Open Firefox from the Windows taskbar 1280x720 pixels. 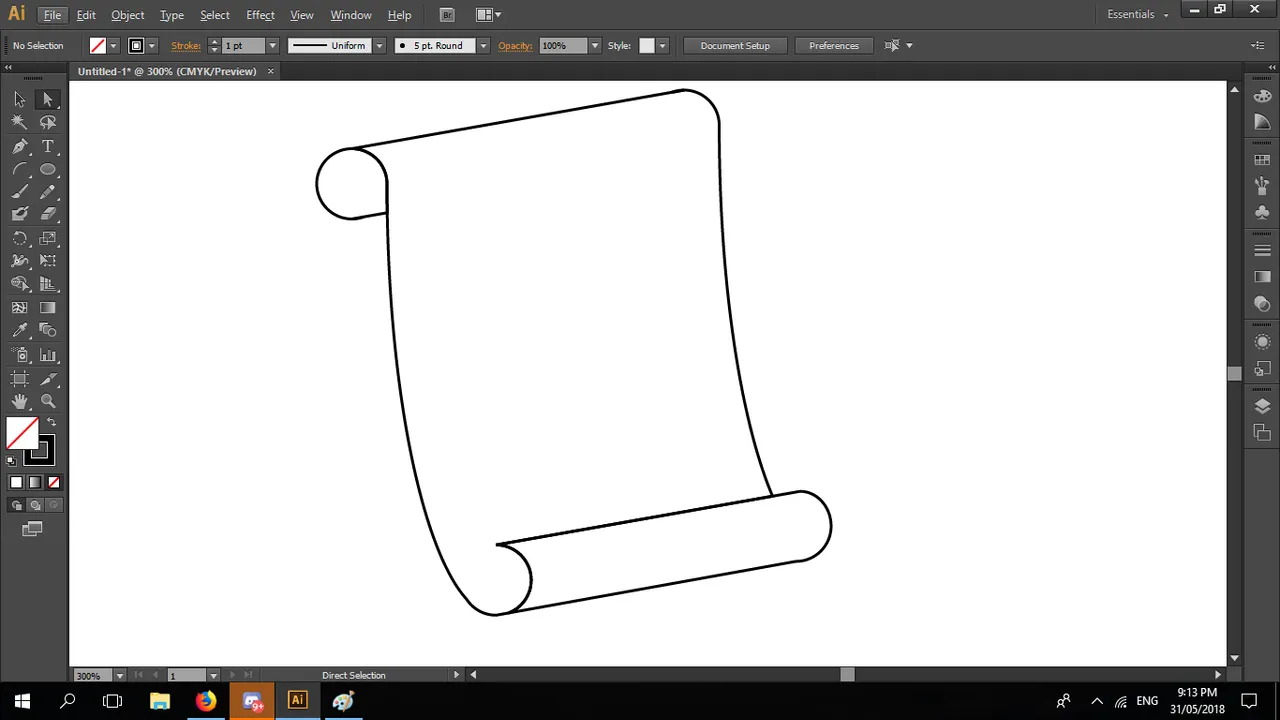[x=206, y=701]
